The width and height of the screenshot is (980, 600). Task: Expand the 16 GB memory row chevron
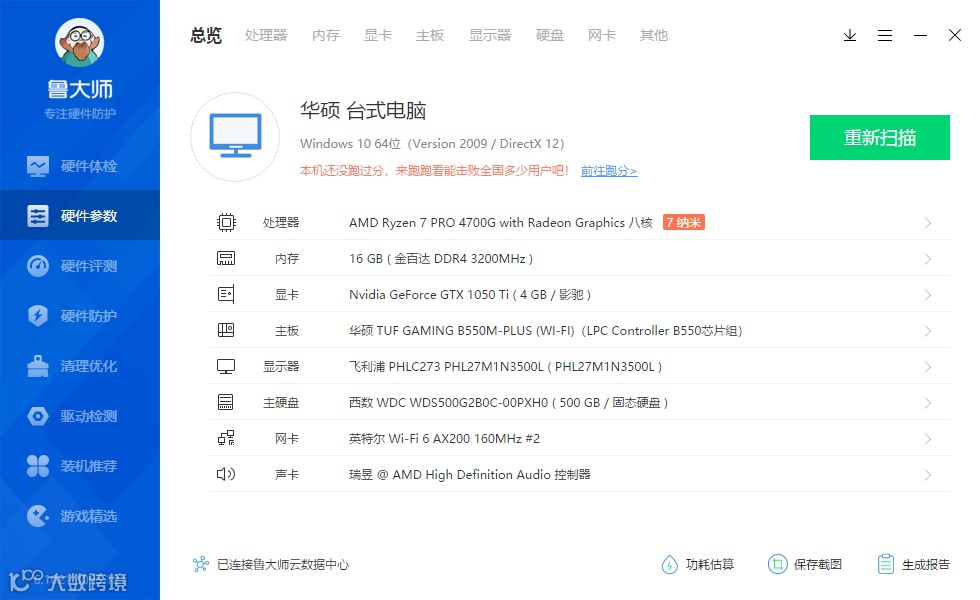point(928,259)
